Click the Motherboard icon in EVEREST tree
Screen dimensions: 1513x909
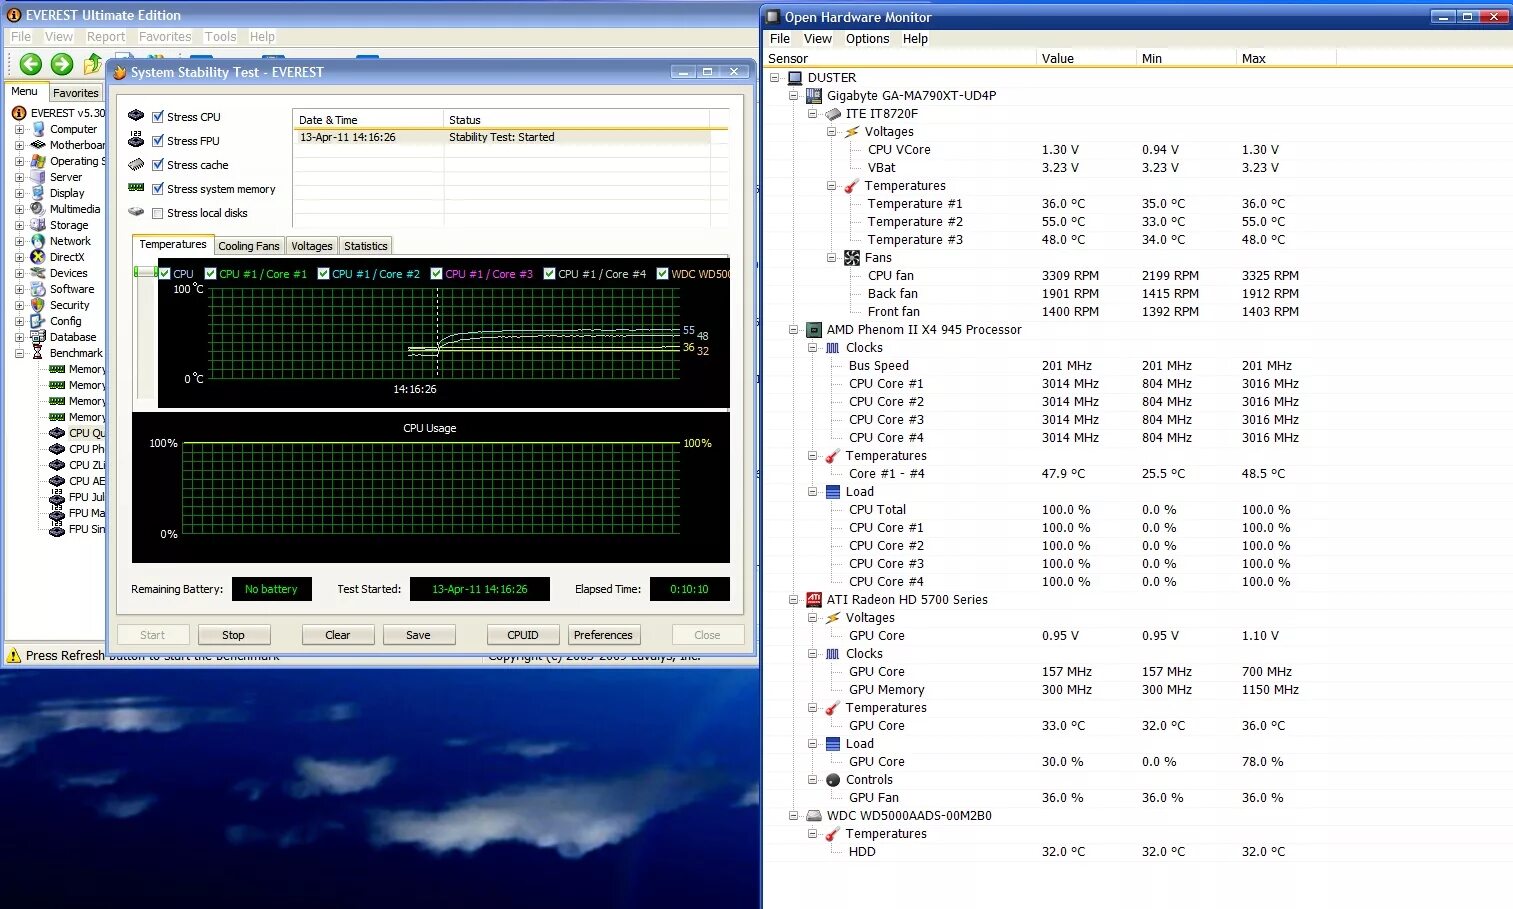(38, 145)
